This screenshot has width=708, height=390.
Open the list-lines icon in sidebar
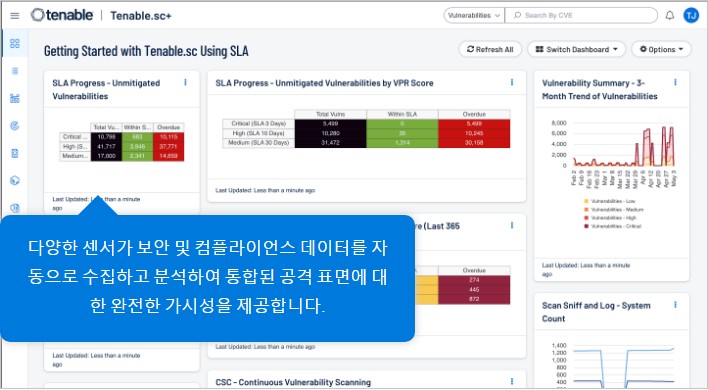[15, 71]
